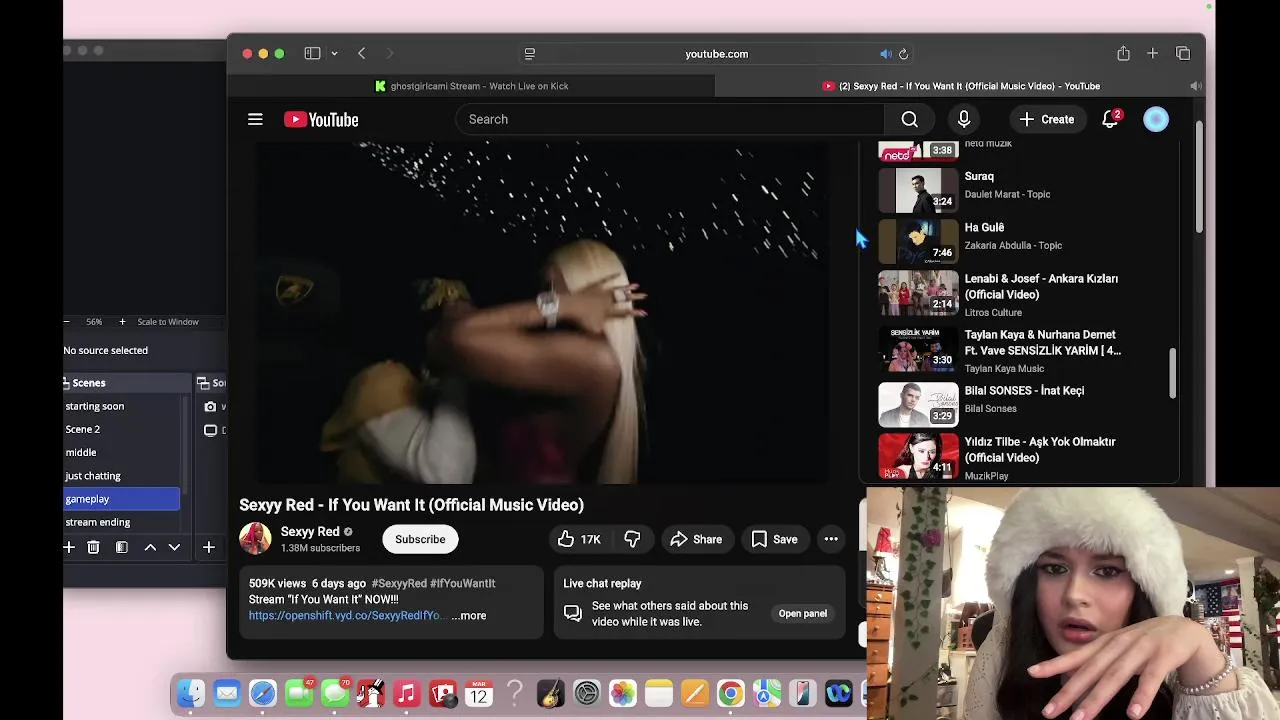This screenshot has height=720, width=1280.
Task: Switch to the ghostgirlcami Kick tab
Action: 471,86
